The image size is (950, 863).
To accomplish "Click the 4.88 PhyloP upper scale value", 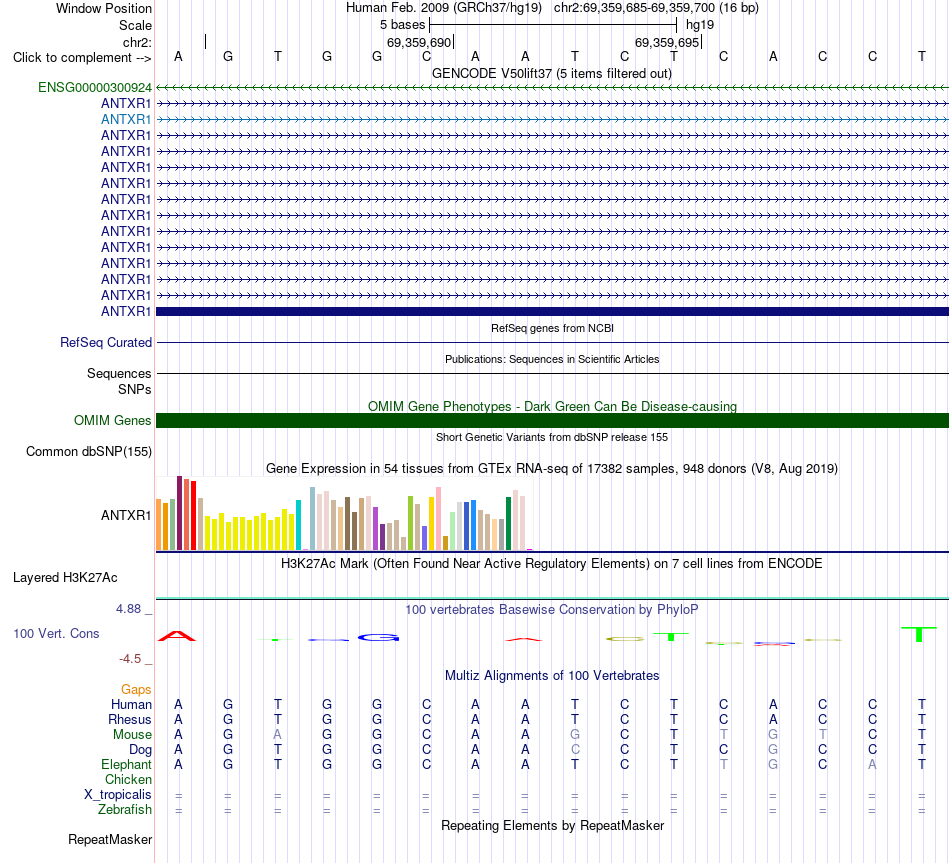I will point(128,608).
